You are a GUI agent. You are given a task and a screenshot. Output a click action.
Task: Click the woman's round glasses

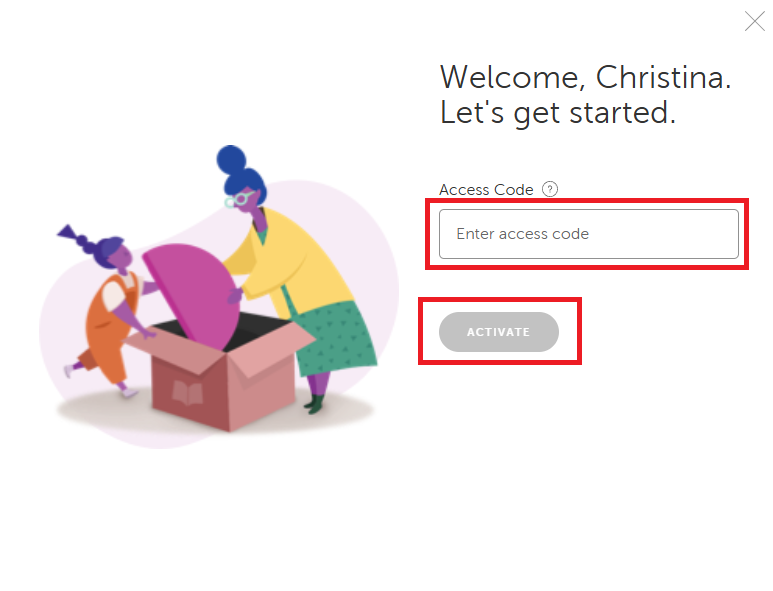[x=238, y=200]
